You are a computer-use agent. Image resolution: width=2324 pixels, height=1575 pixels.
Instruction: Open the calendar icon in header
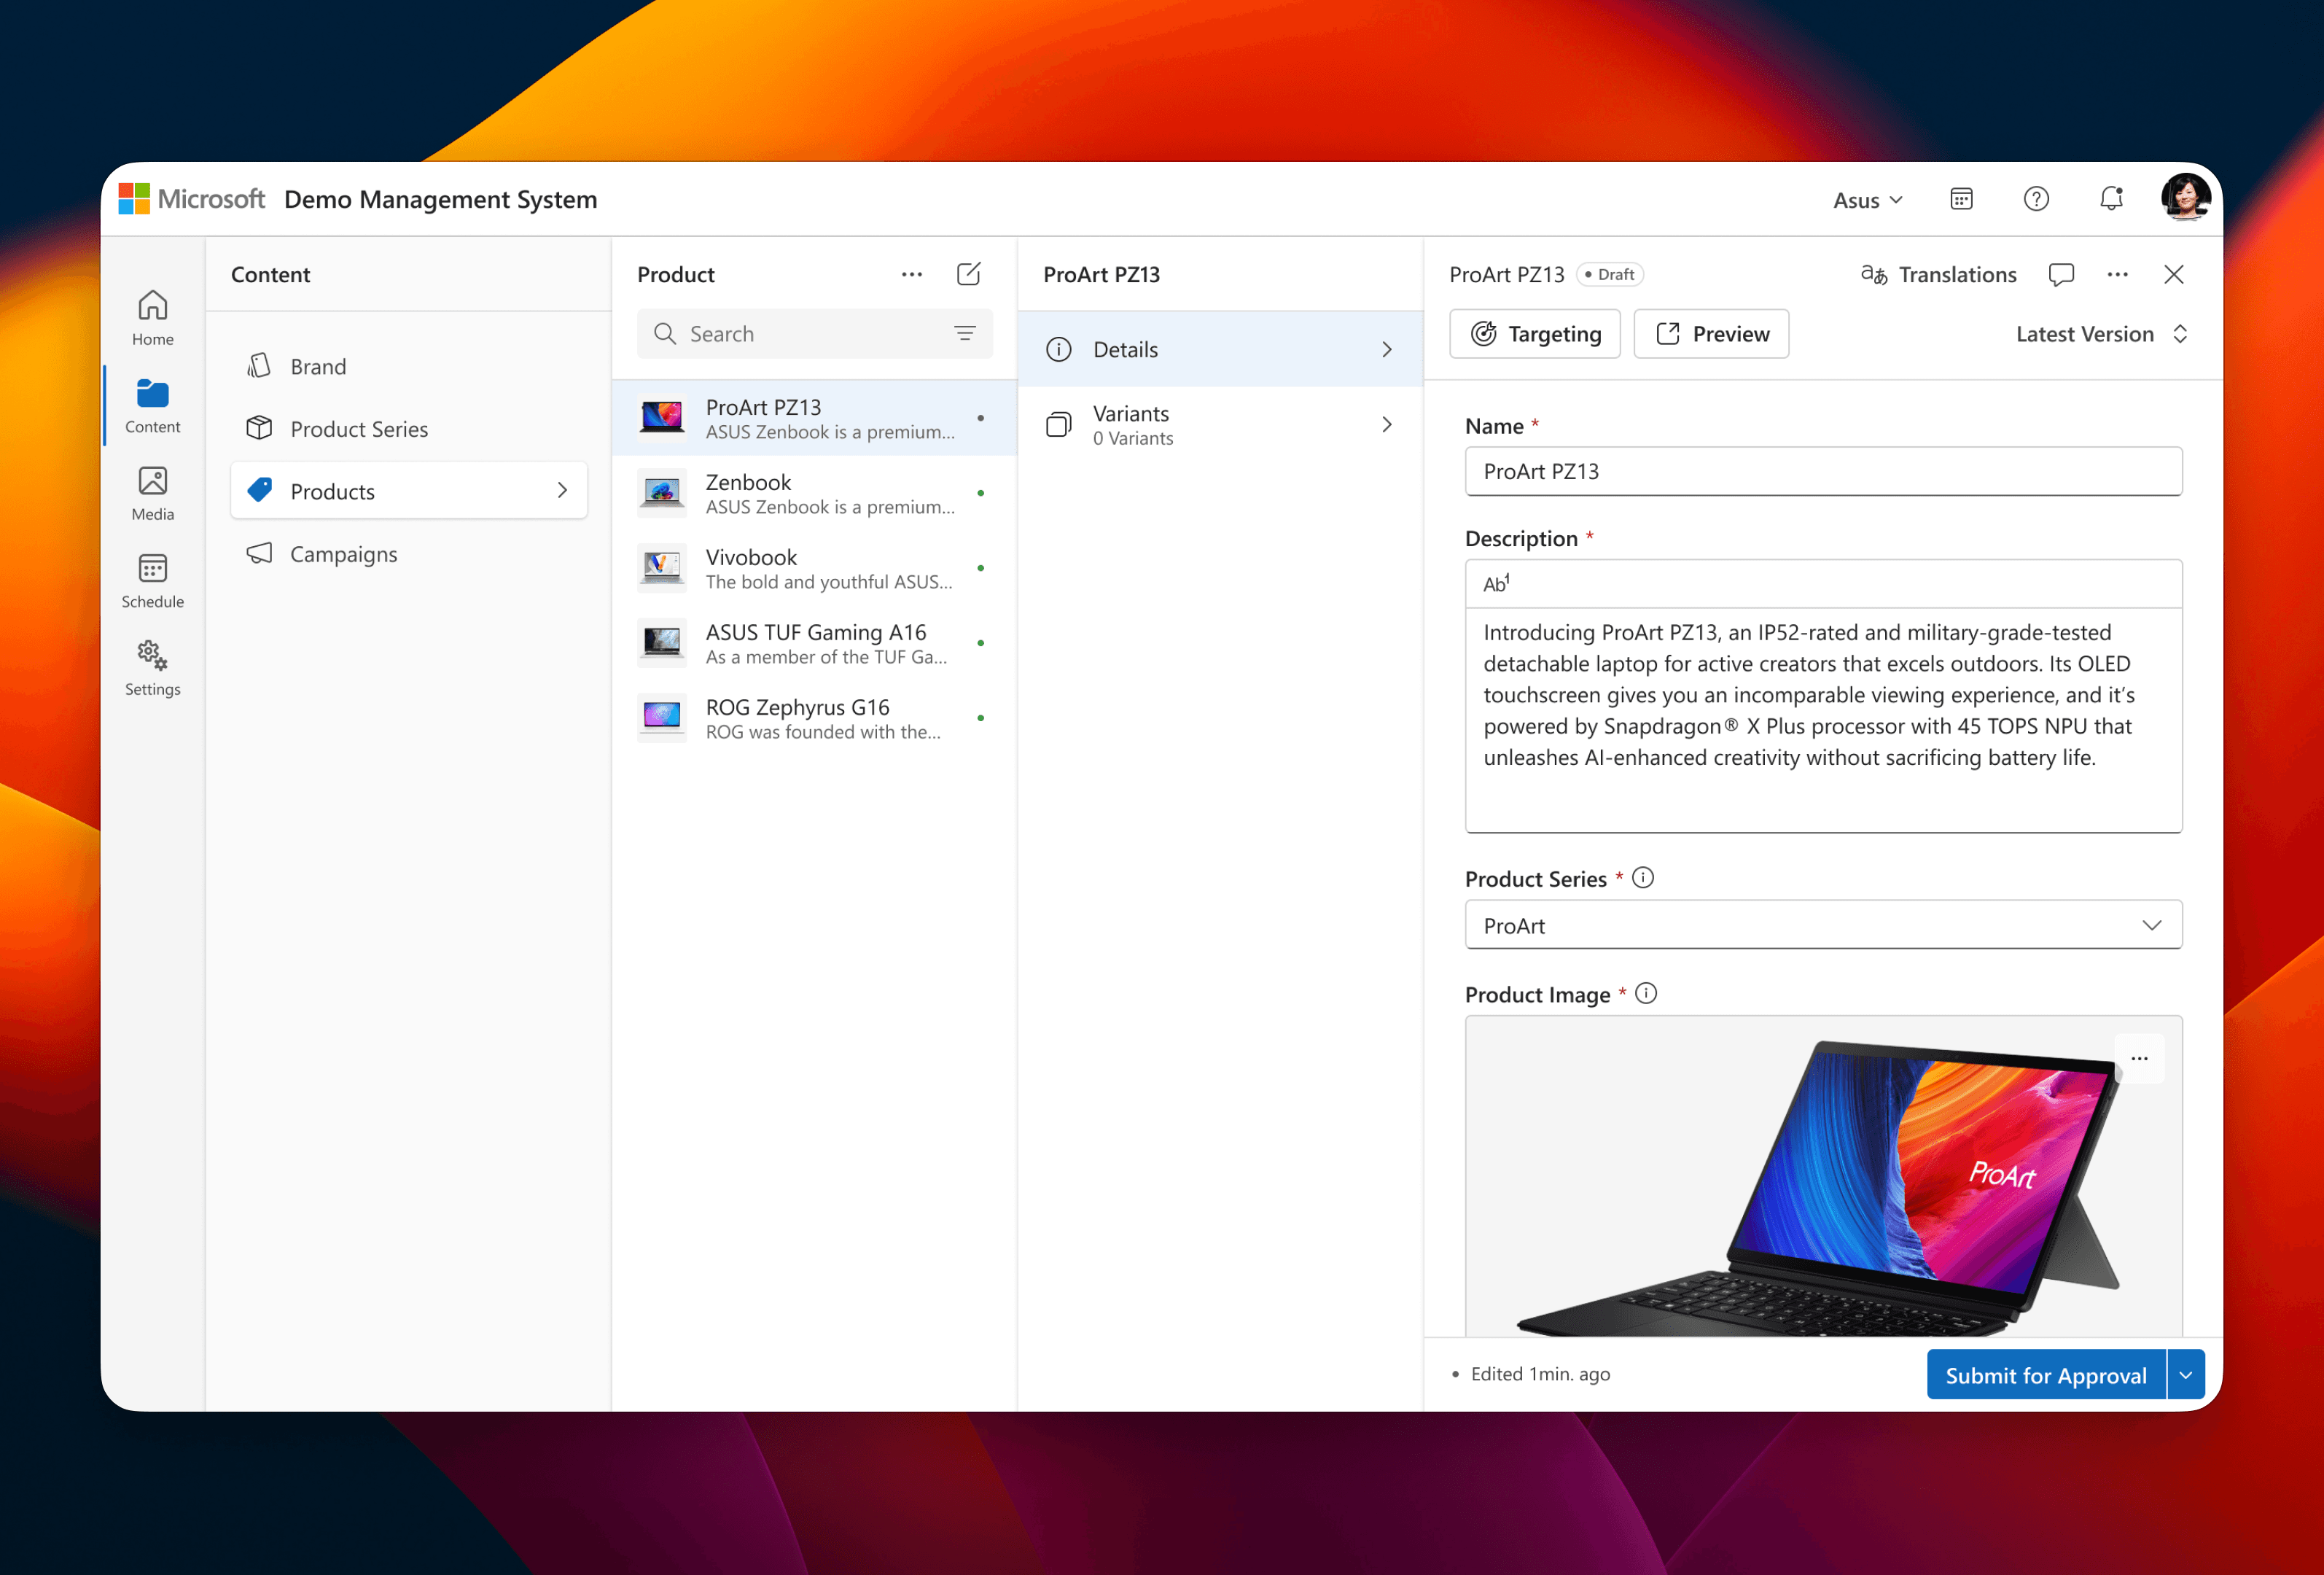pyautogui.click(x=1961, y=199)
